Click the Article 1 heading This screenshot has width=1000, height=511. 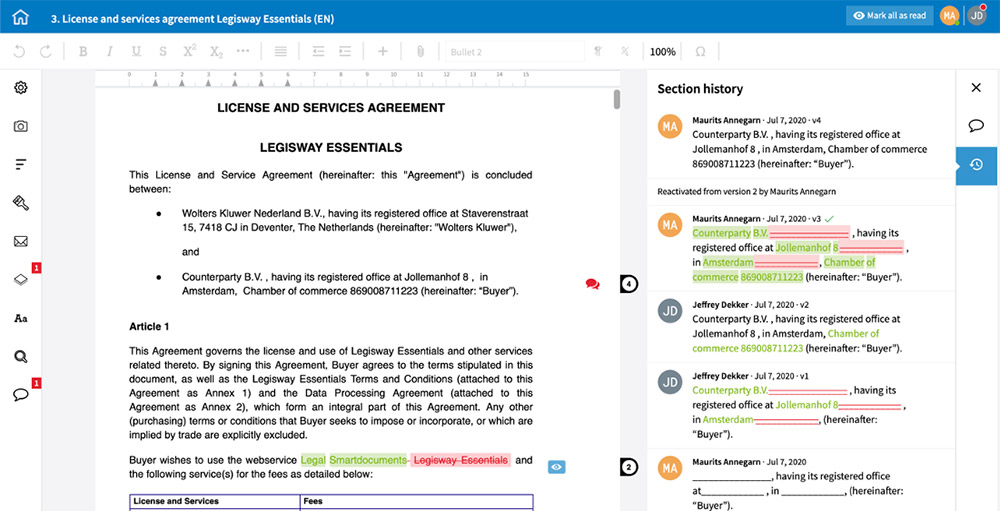149,327
